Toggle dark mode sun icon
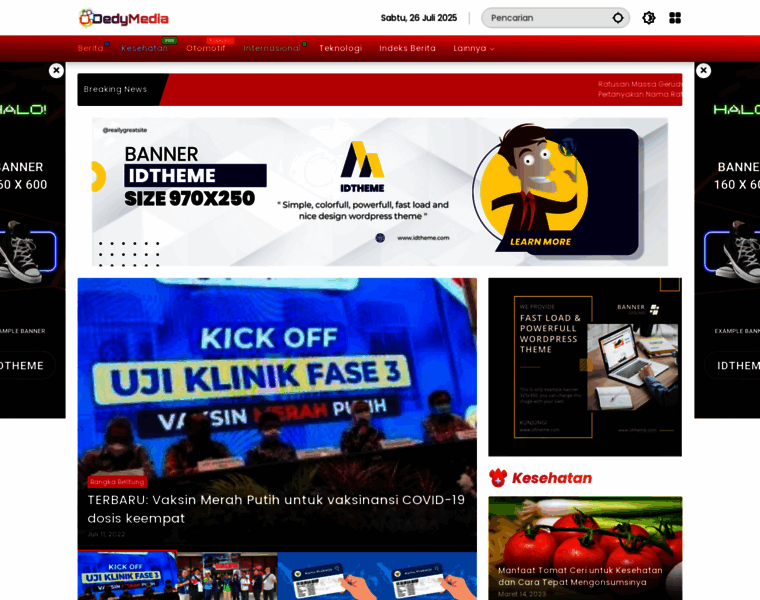The height and width of the screenshot is (600, 760). [649, 18]
